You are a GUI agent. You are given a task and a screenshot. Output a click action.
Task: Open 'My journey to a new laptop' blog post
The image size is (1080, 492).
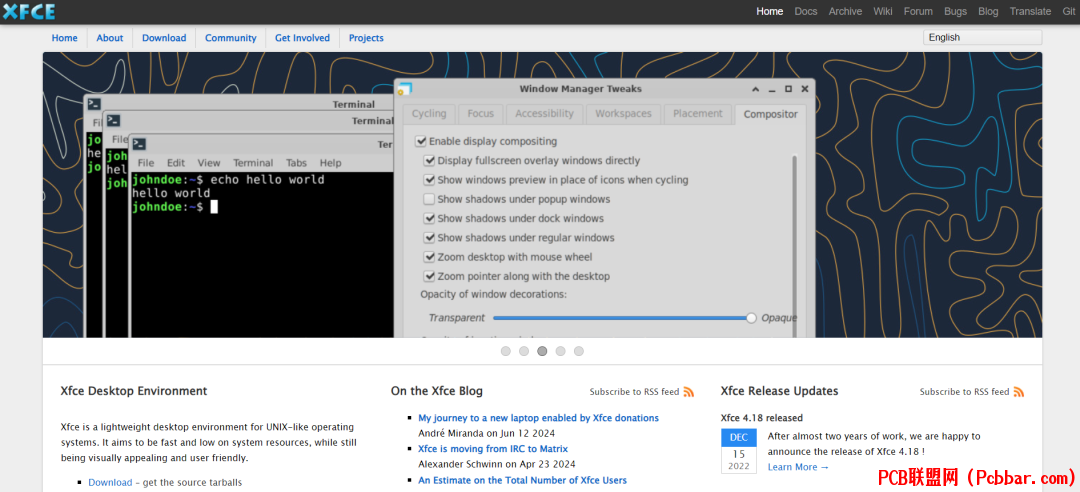point(539,418)
